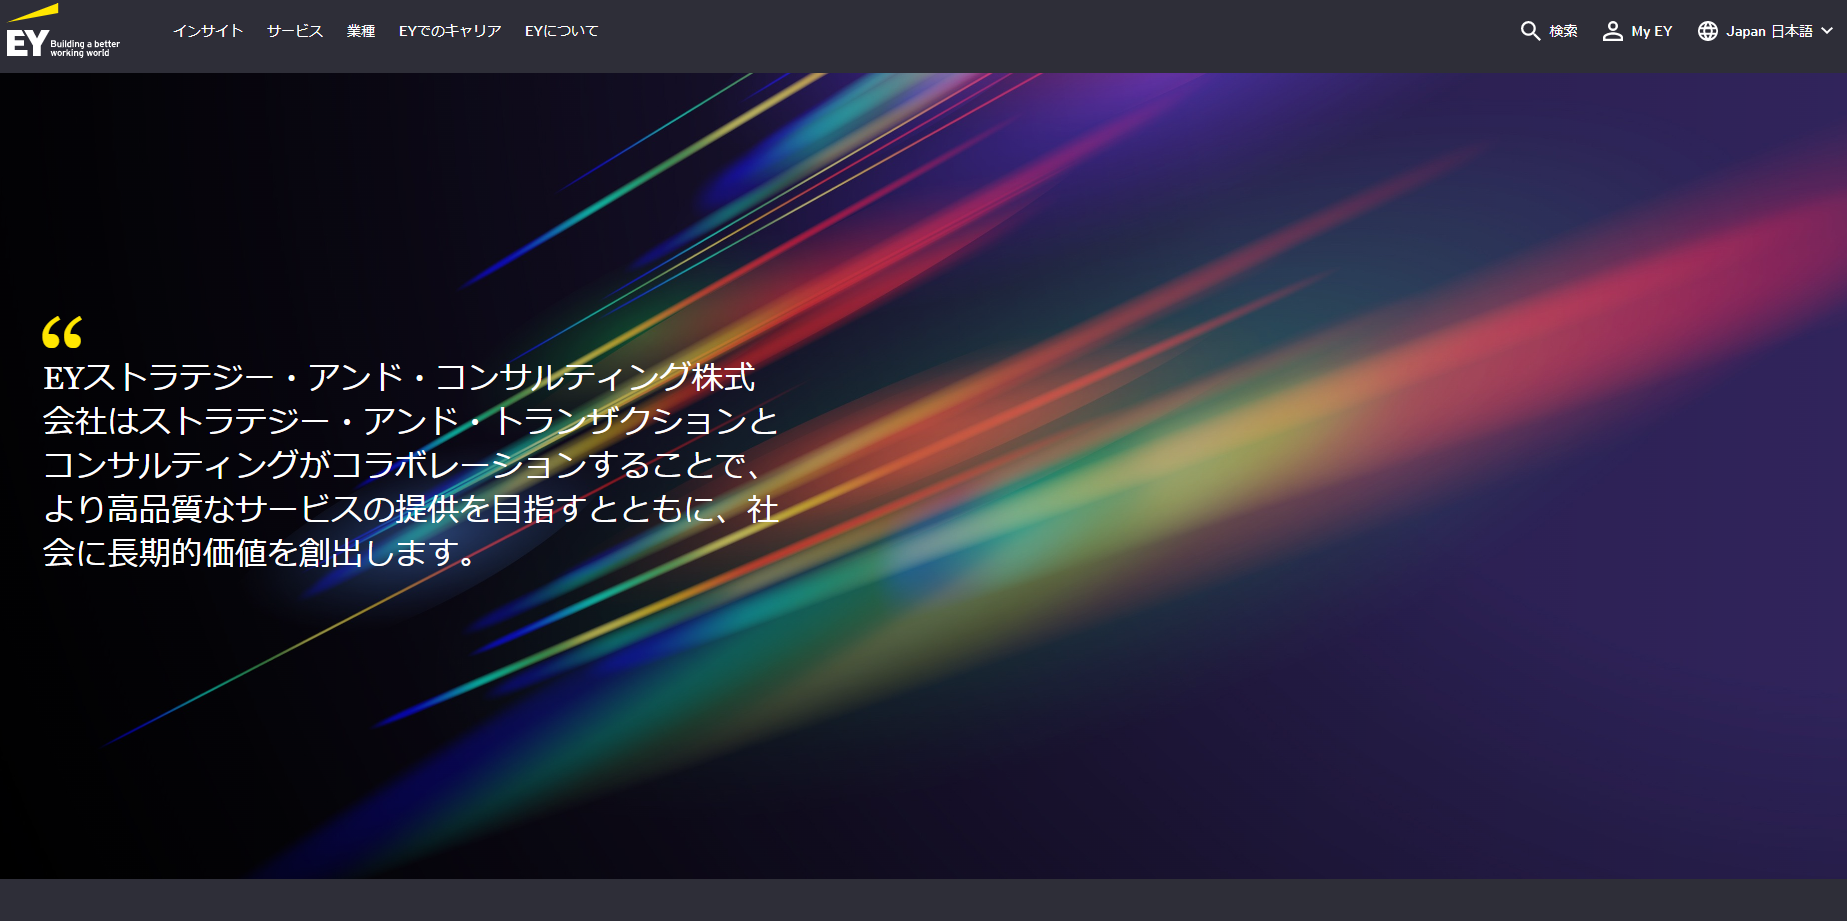Click the EY logo to go home
This screenshot has height=921, width=1847.
(27, 43)
